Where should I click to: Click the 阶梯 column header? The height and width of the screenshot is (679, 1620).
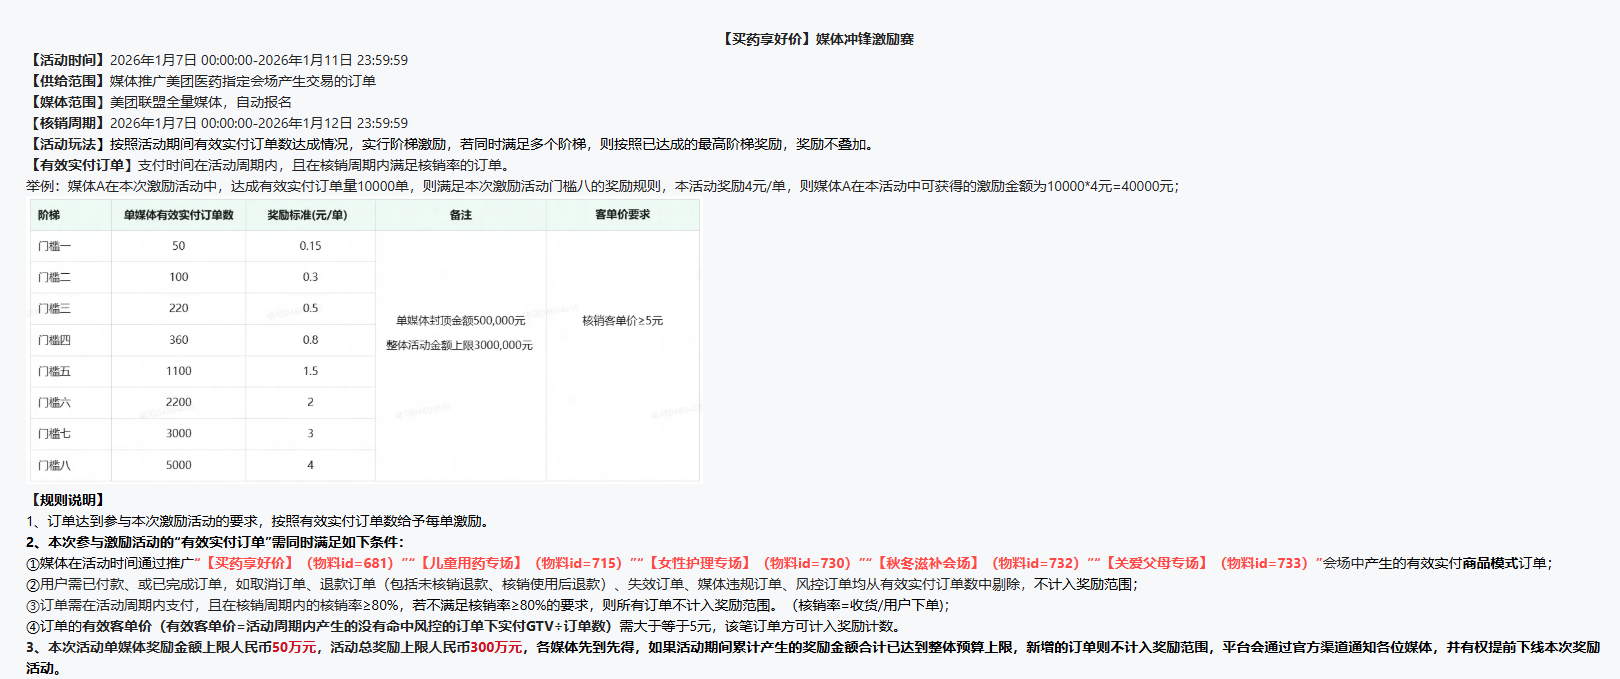(x=49, y=215)
